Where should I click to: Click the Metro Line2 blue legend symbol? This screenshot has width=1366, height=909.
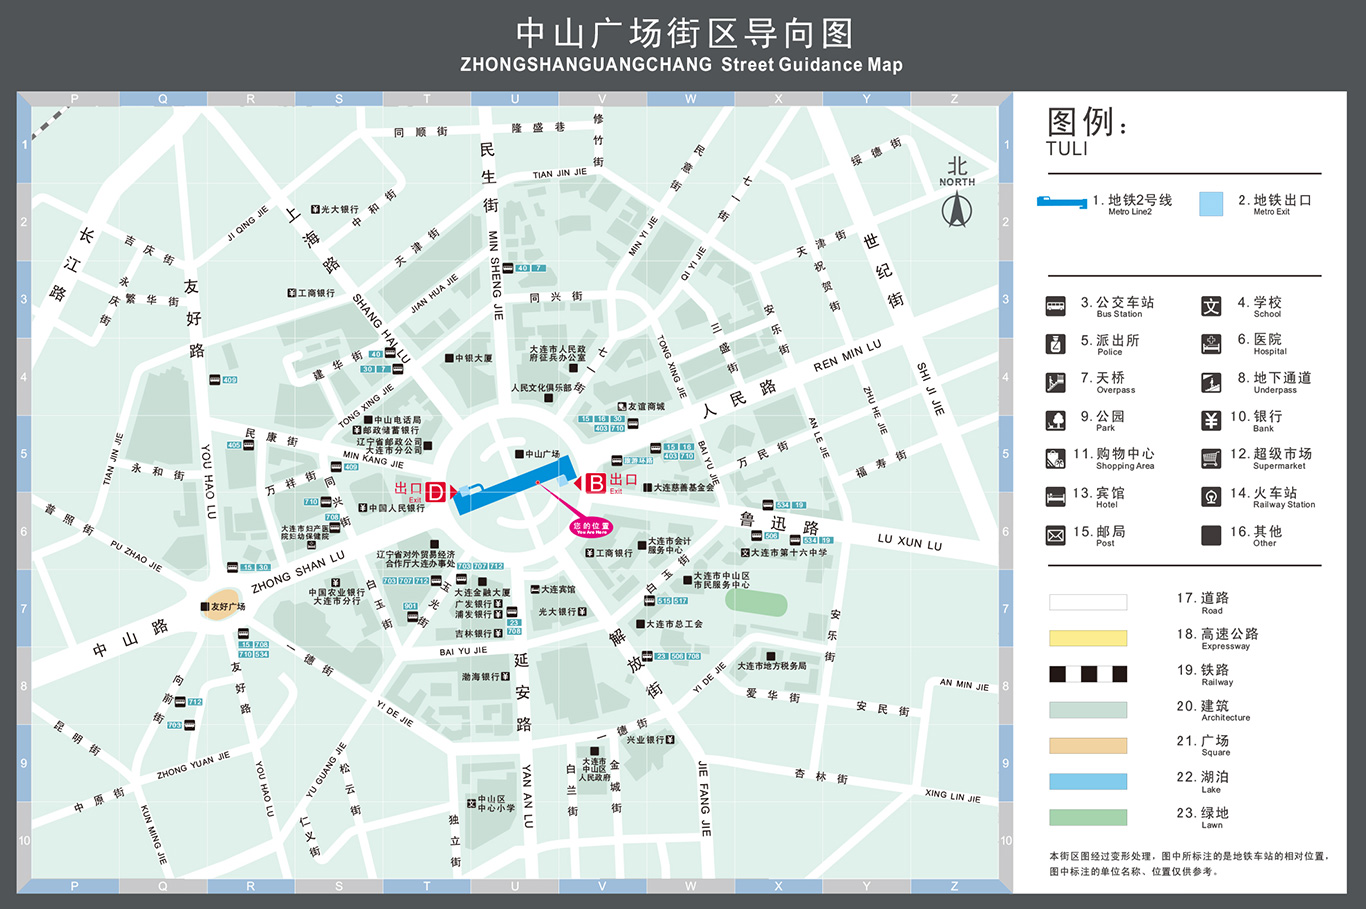(x=1062, y=203)
